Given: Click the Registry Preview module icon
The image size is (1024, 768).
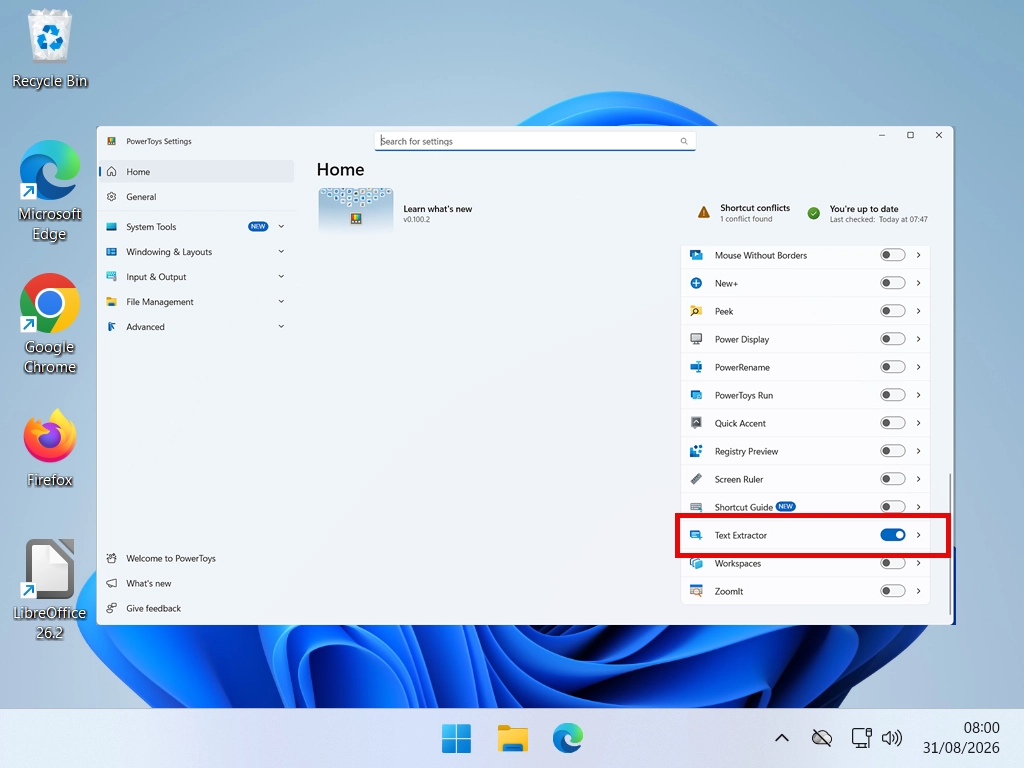Looking at the screenshot, I should [x=696, y=451].
